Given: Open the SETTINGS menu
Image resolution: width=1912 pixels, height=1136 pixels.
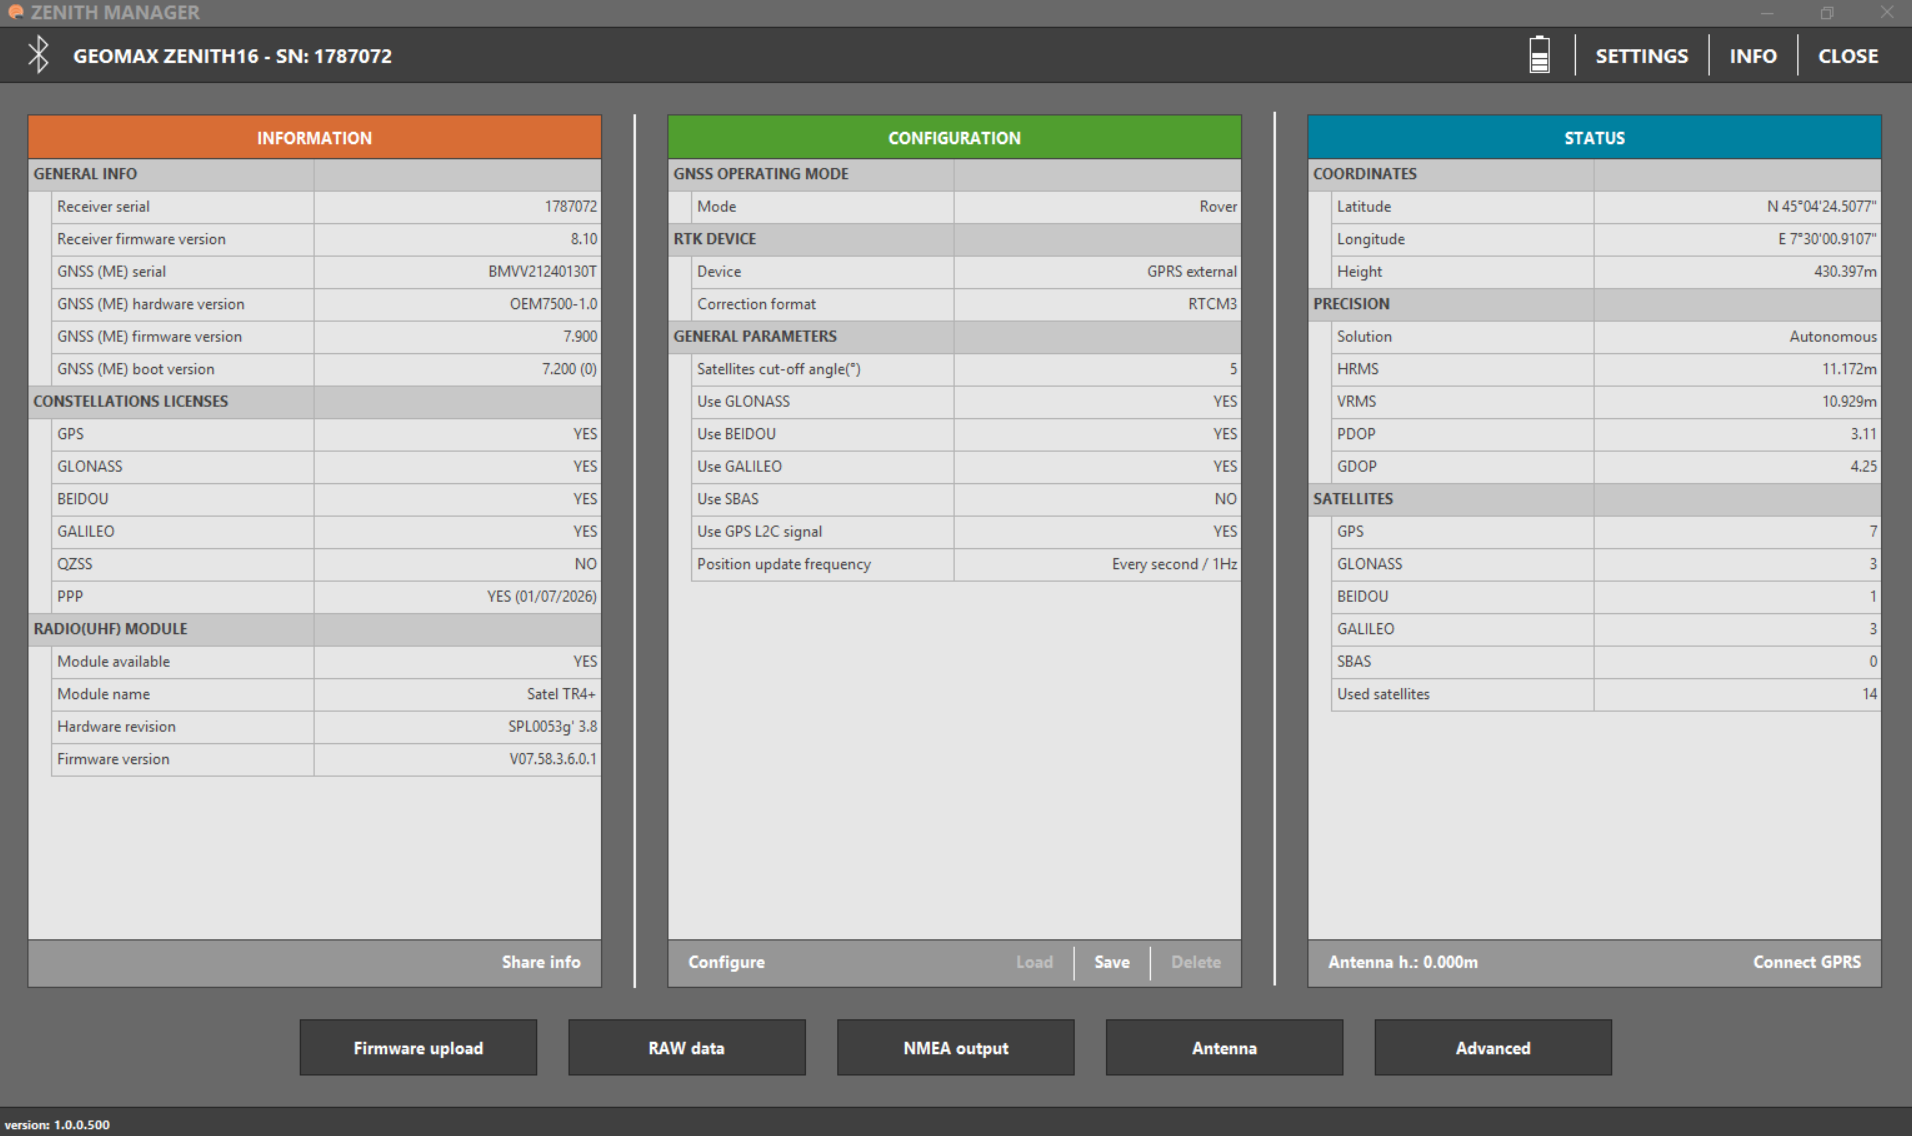Looking at the screenshot, I should [x=1641, y=56].
